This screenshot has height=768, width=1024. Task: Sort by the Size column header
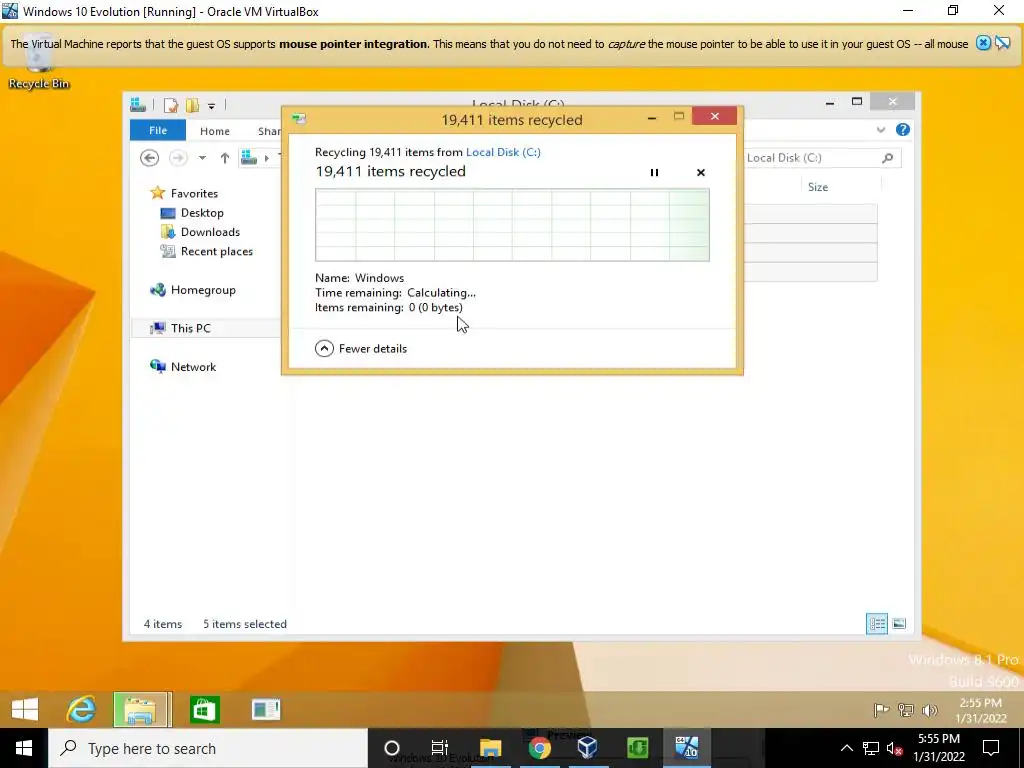click(x=818, y=187)
